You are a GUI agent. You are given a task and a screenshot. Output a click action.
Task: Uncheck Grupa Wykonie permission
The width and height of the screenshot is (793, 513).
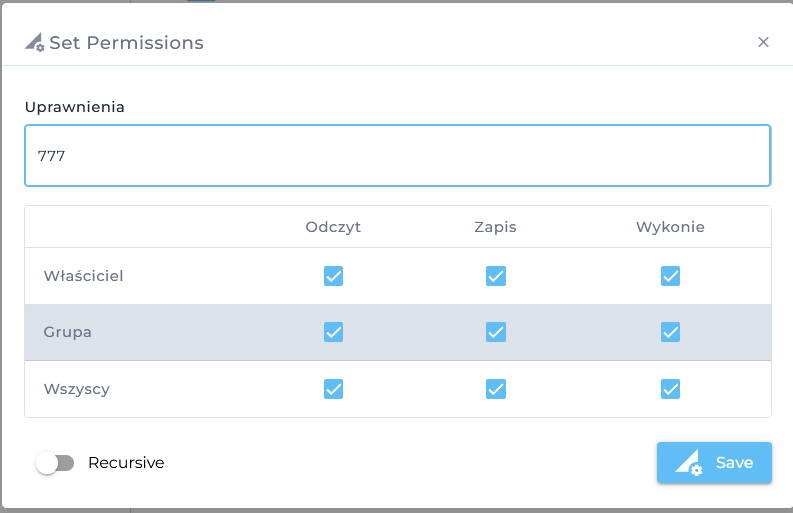coord(670,332)
